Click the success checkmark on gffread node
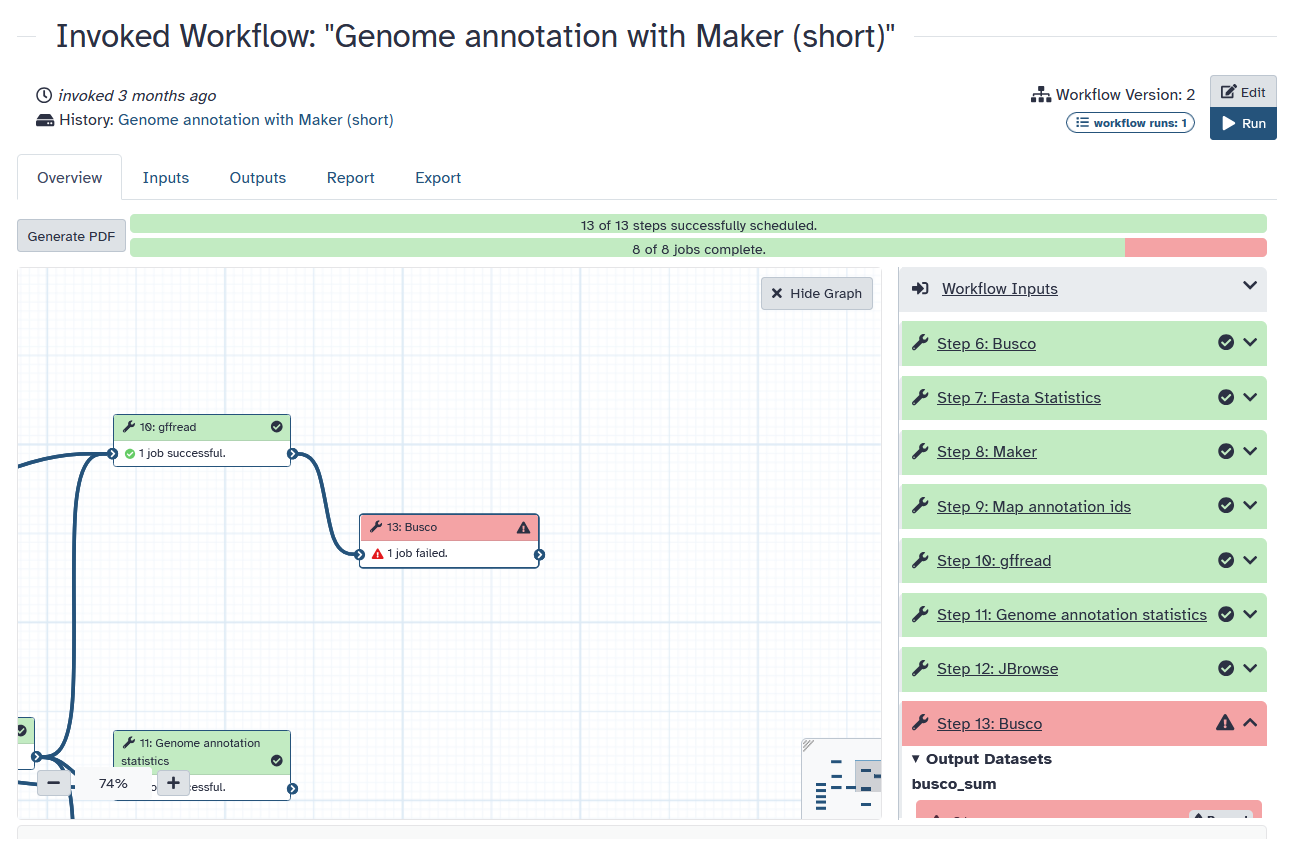 [277, 427]
